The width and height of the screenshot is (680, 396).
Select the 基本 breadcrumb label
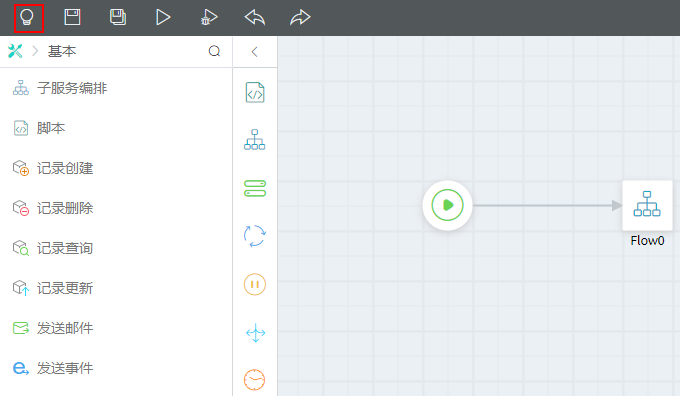(62, 51)
